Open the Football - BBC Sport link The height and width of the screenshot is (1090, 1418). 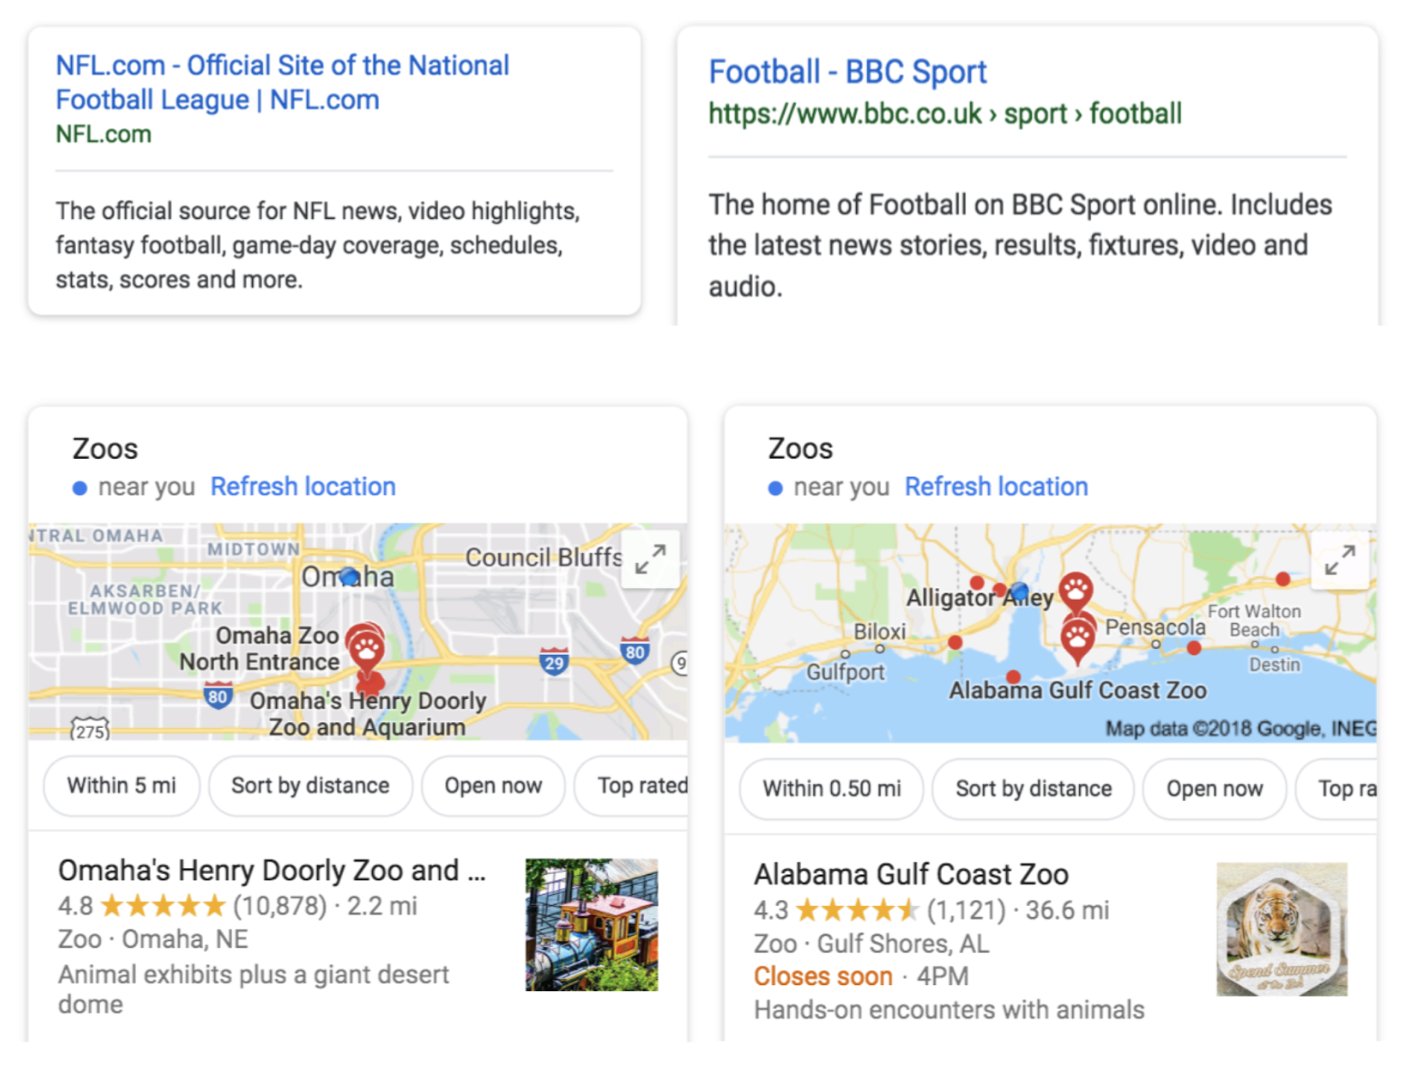click(847, 72)
